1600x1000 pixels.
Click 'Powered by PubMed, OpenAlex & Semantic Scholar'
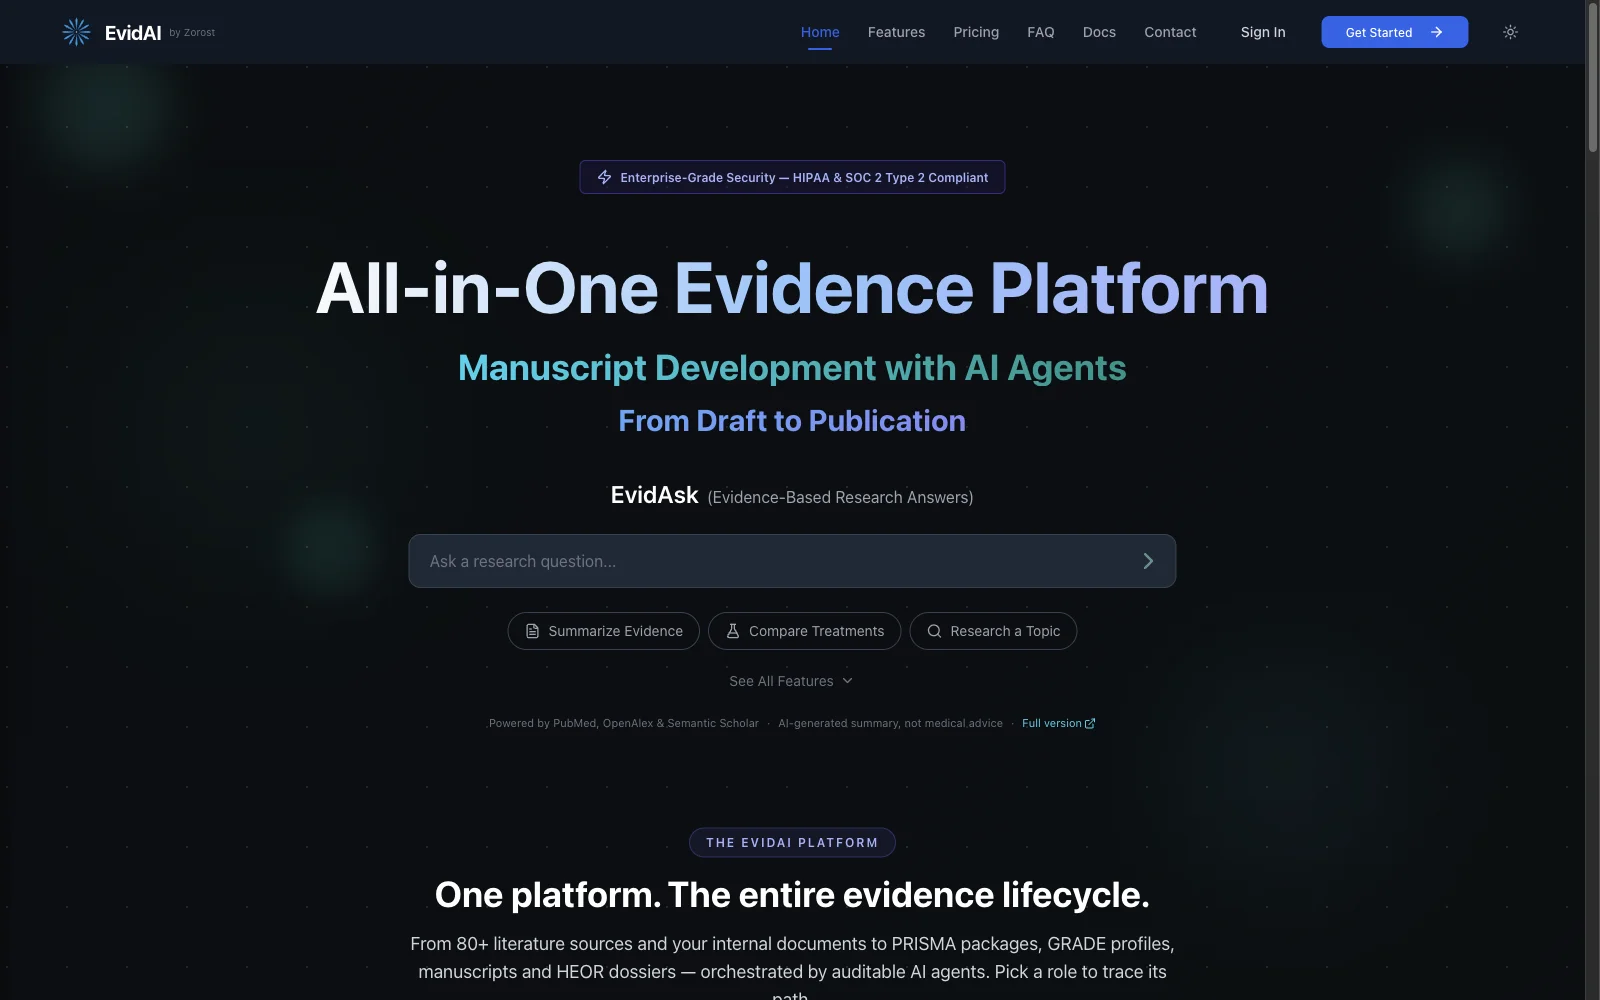(623, 723)
